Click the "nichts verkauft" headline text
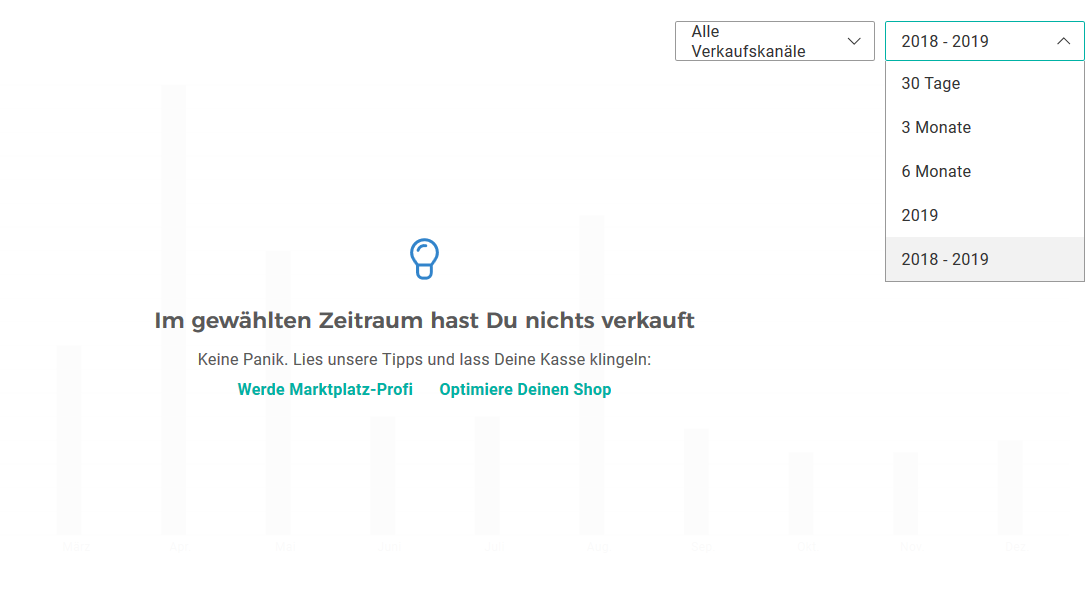 tap(424, 321)
